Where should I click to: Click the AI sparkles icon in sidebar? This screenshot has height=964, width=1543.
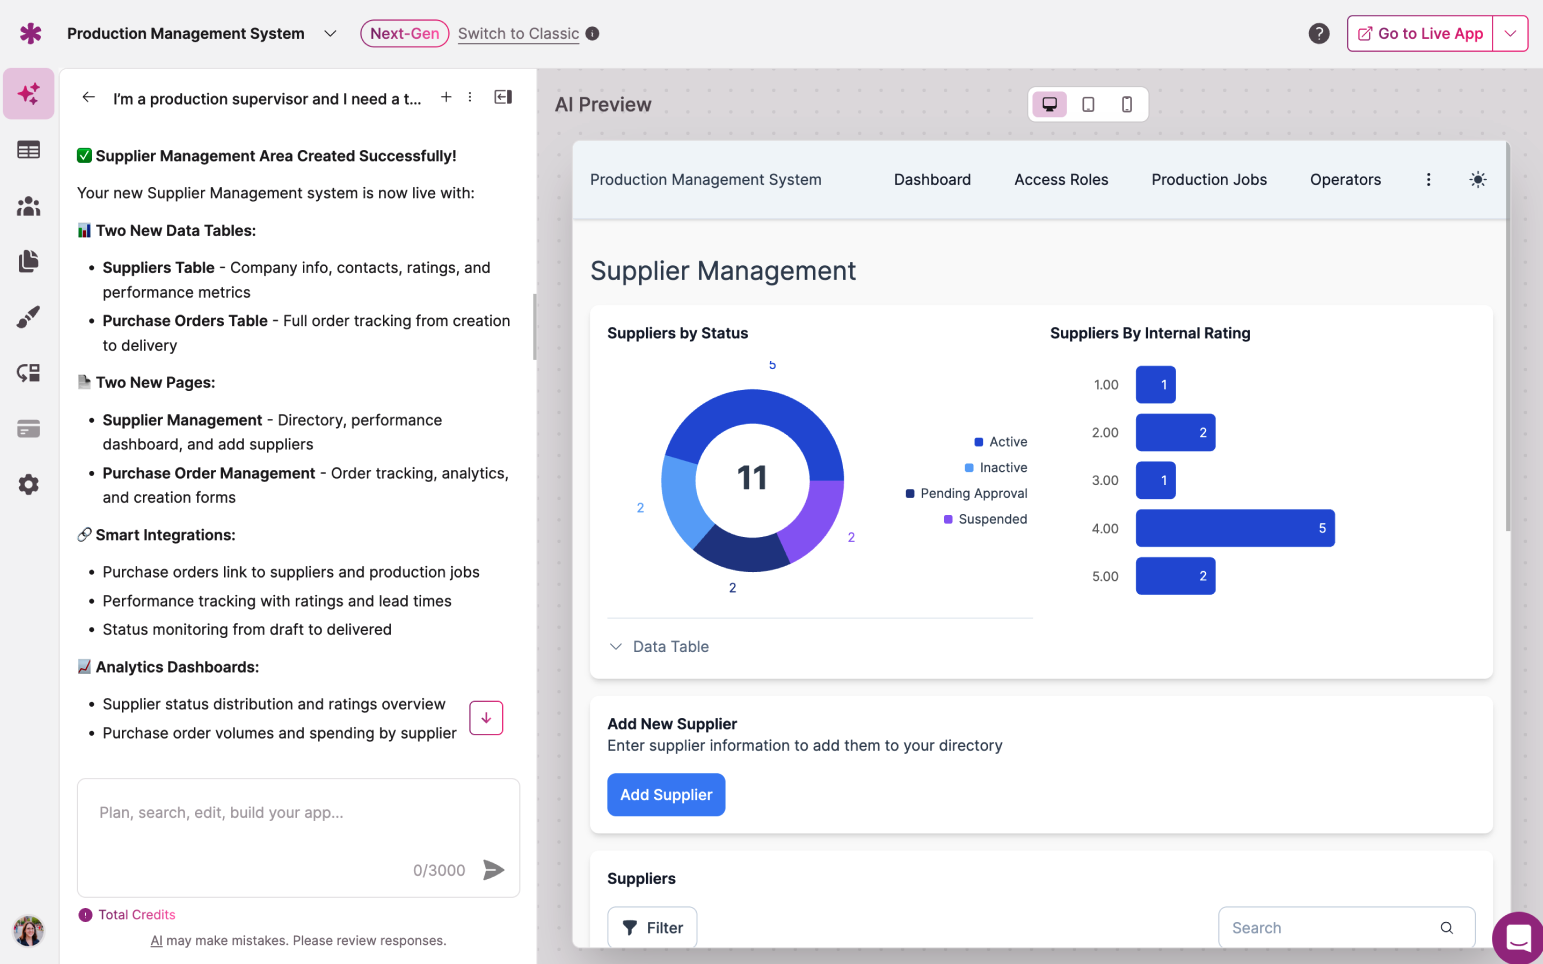pyautogui.click(x=28, y=93)
